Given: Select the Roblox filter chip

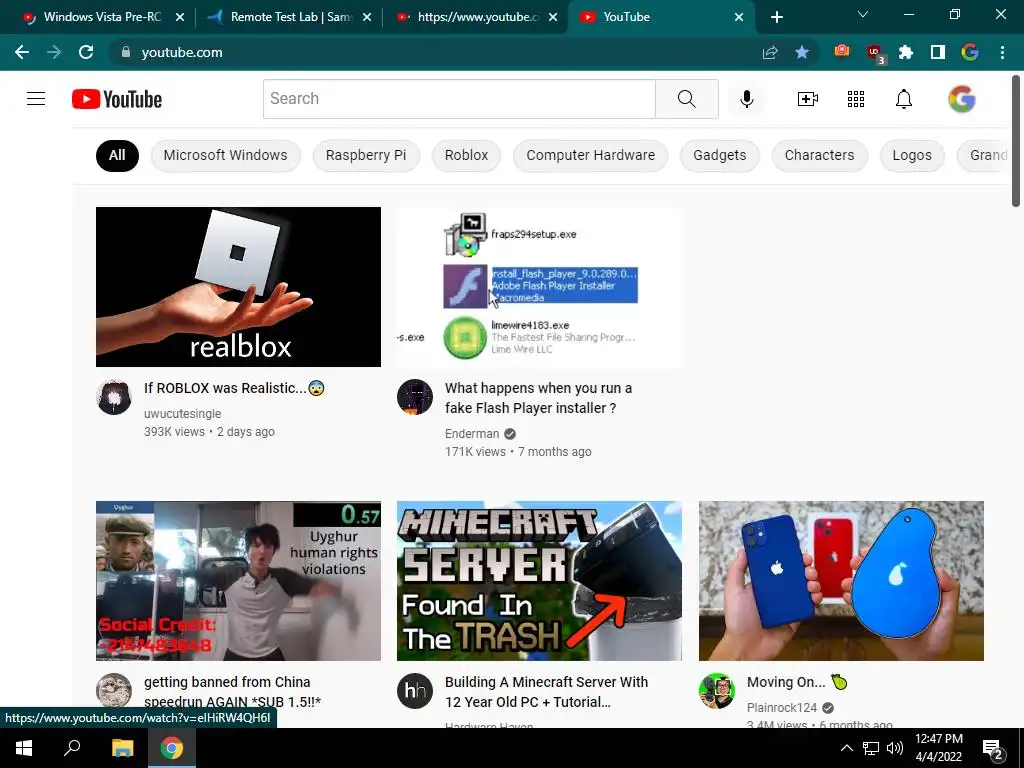Looking at the screenshot, I should pyautogui.click(x=466, y=155).
